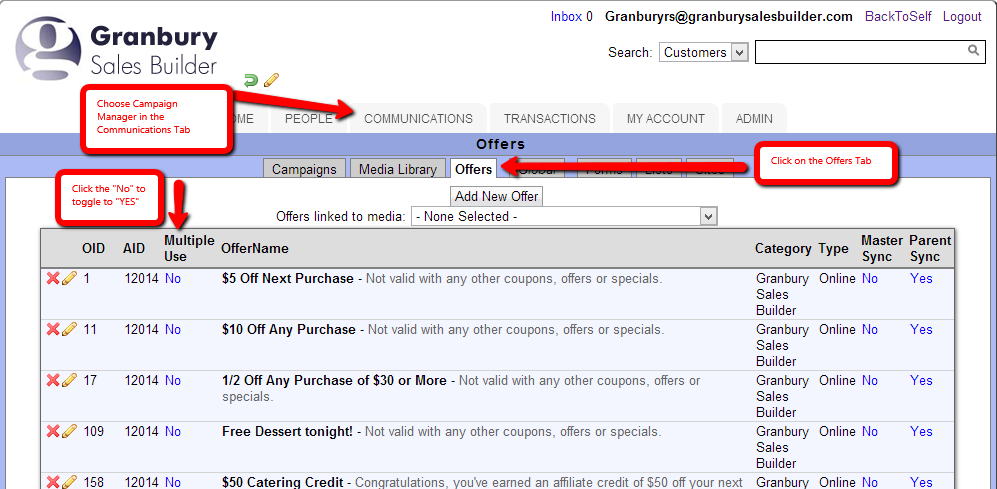This screenshot has width=997, height=489.
Task: Toggle Multiple Use No for OID 11
Action: 173,329
